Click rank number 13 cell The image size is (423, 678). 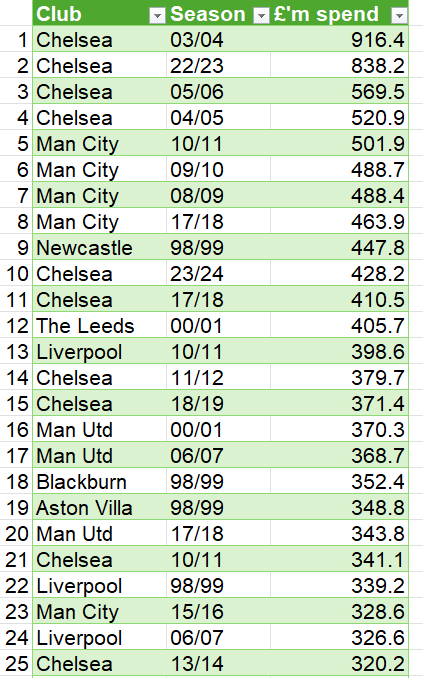click(x=16, y=351)
